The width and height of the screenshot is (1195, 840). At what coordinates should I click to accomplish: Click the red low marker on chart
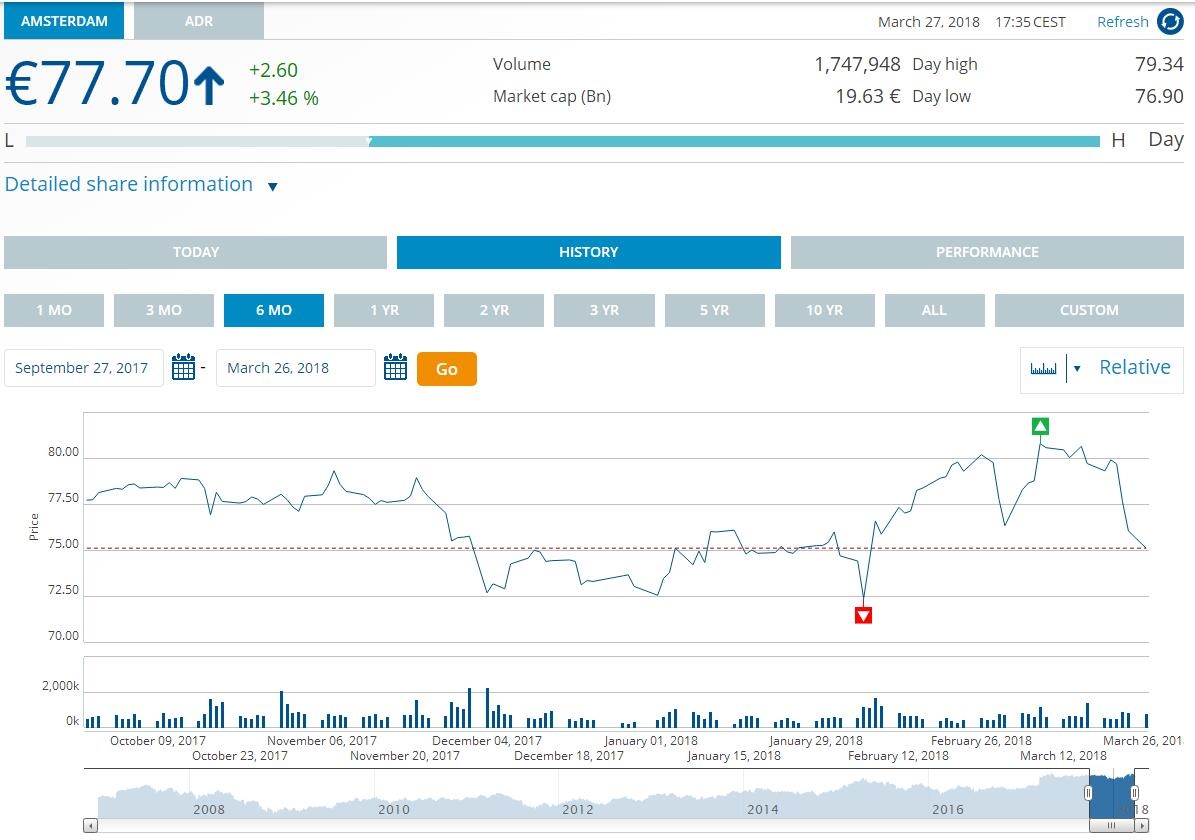(x=864, y=615)
